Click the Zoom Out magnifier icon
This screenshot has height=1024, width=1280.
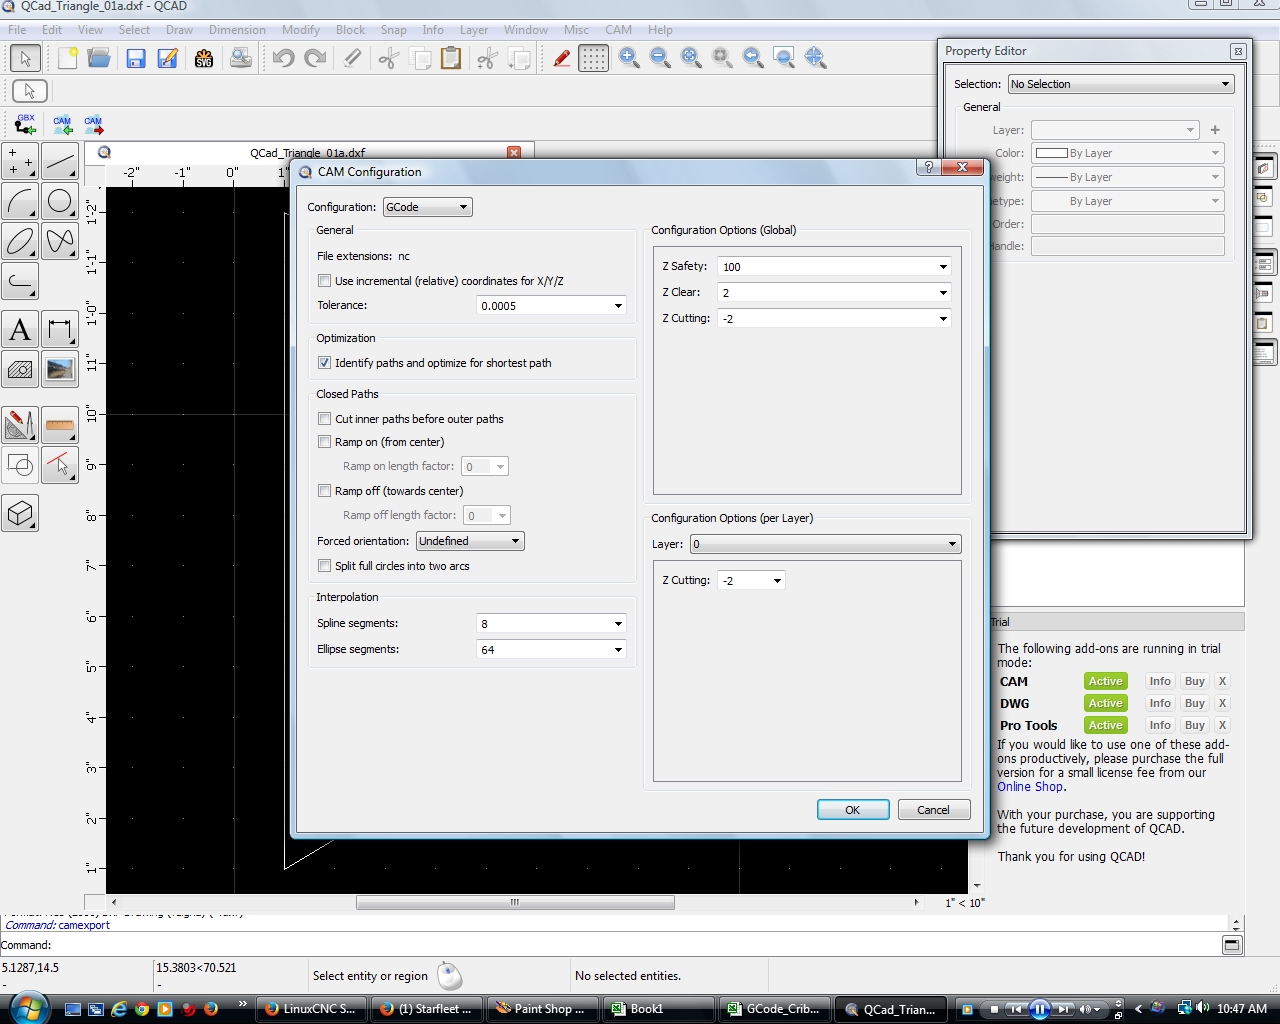click(660, 58)
